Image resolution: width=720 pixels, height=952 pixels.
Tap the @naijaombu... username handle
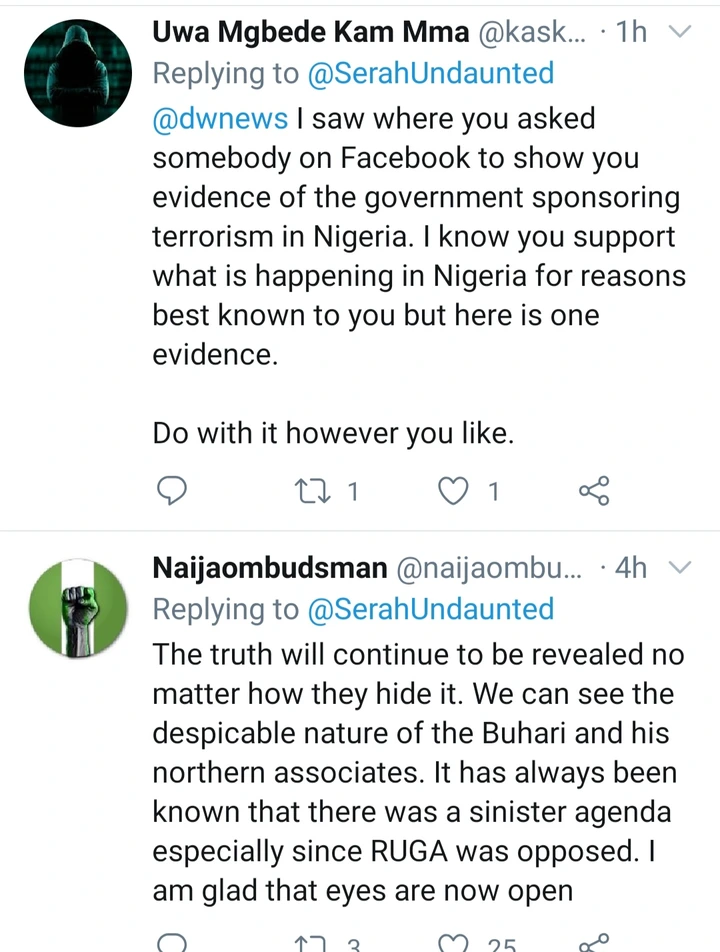(x=489, y=568)
